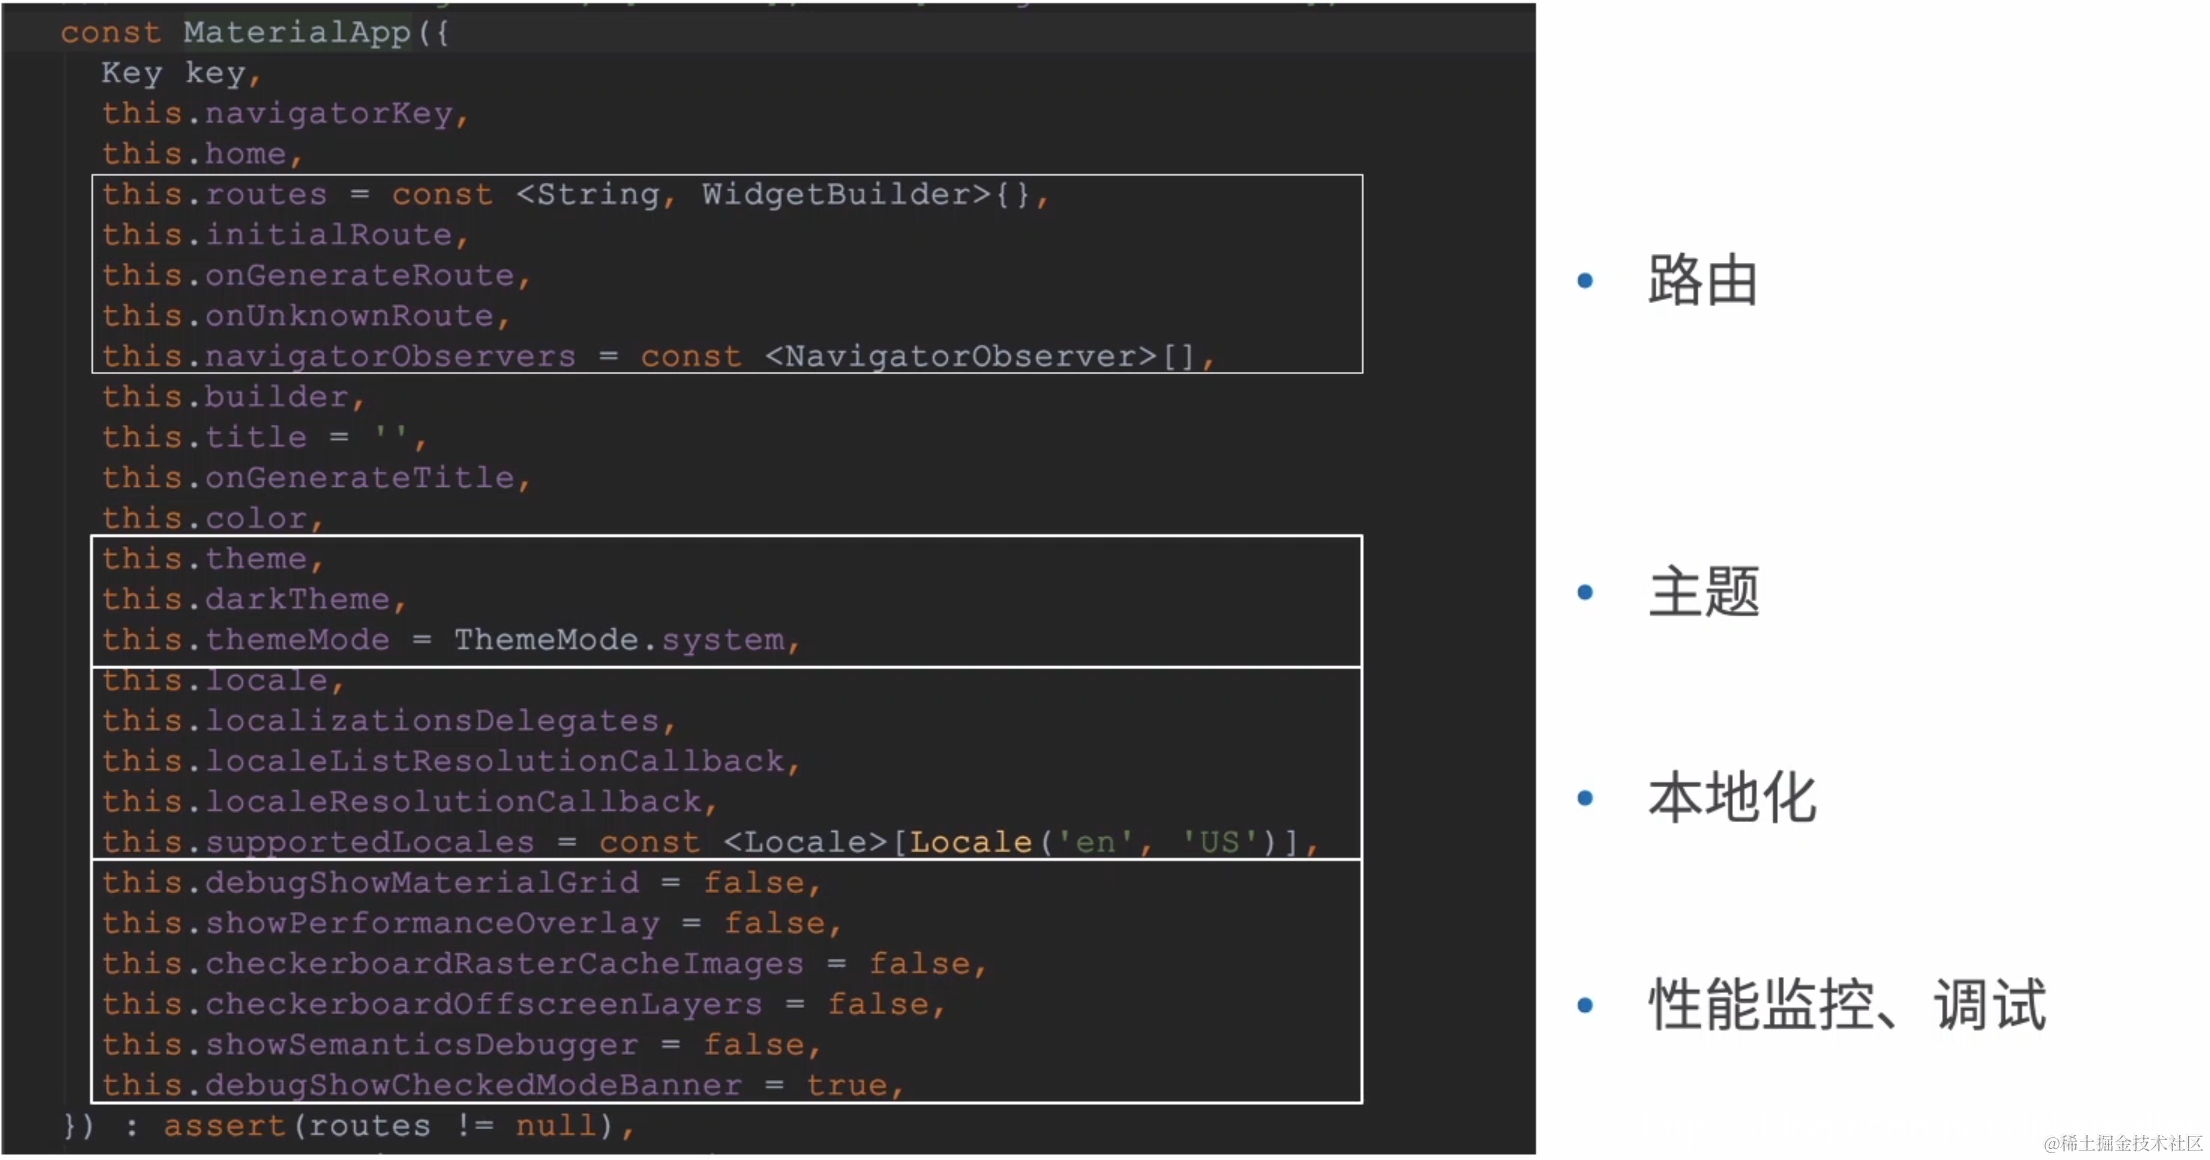Click ThemeMode.system default value
Screen dimensions: 2210x1160
point(620,640)
